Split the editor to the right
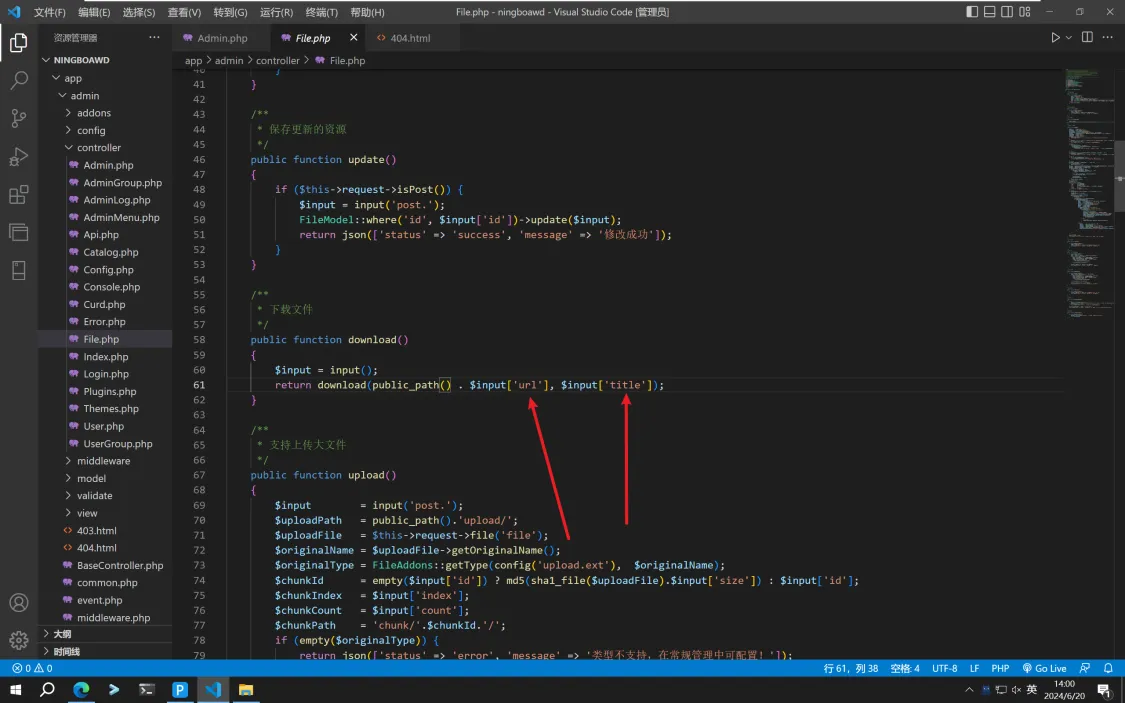This screenshot has width=1125, height=703. coord(1087,37)
